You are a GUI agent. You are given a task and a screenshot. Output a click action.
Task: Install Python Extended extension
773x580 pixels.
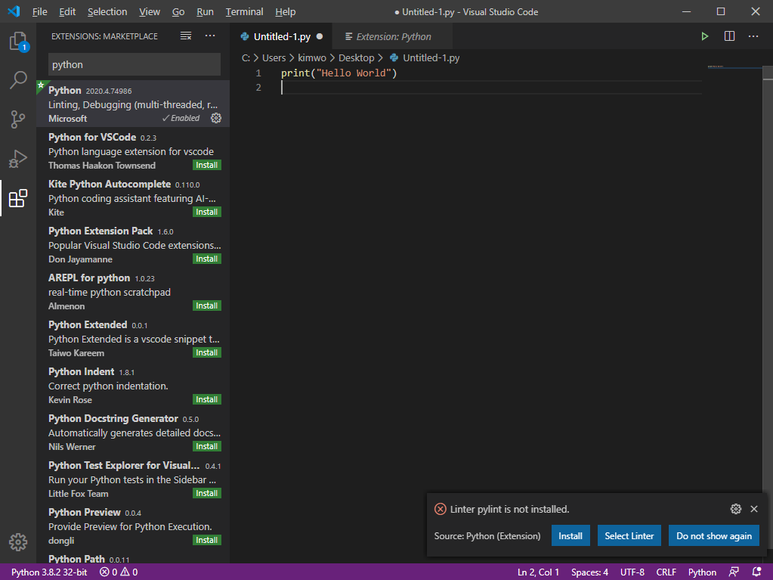(207, 352)
